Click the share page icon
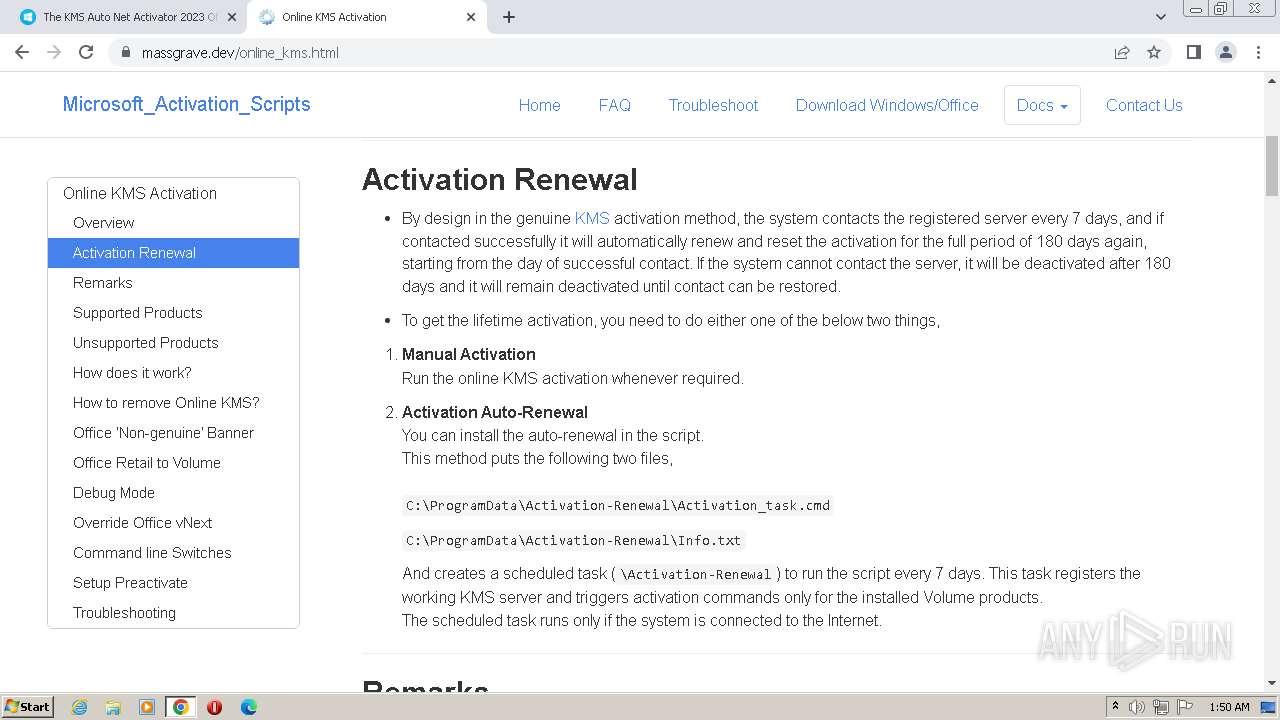 [x=1122, y=52]
